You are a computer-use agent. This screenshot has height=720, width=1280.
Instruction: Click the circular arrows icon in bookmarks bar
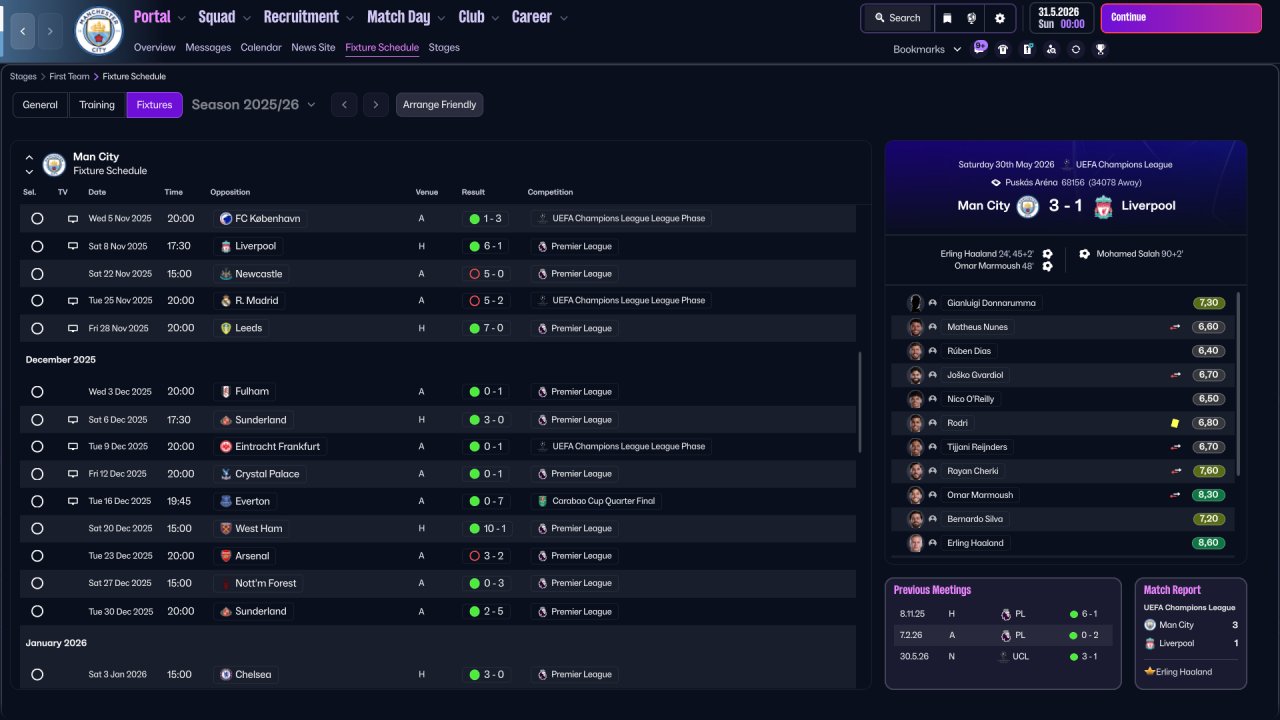(x=1076, y=49)
